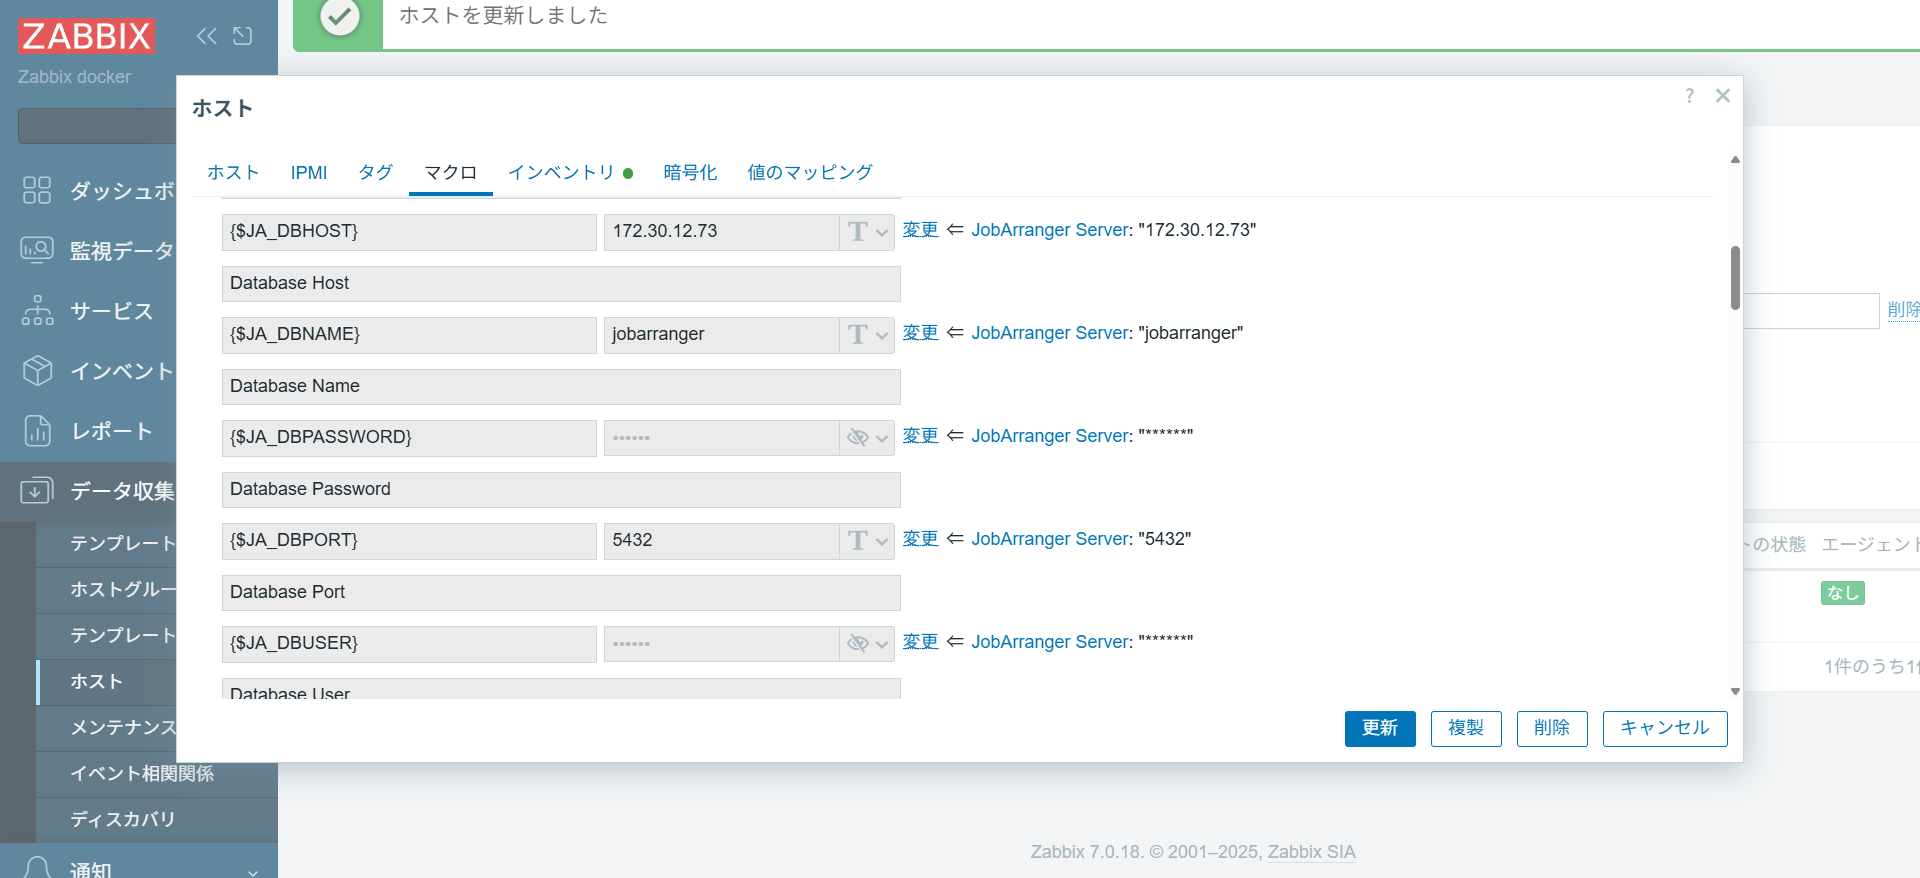1920x878 pixels.
Task: Click the キャンセル button
Action: pos(1665,728)
